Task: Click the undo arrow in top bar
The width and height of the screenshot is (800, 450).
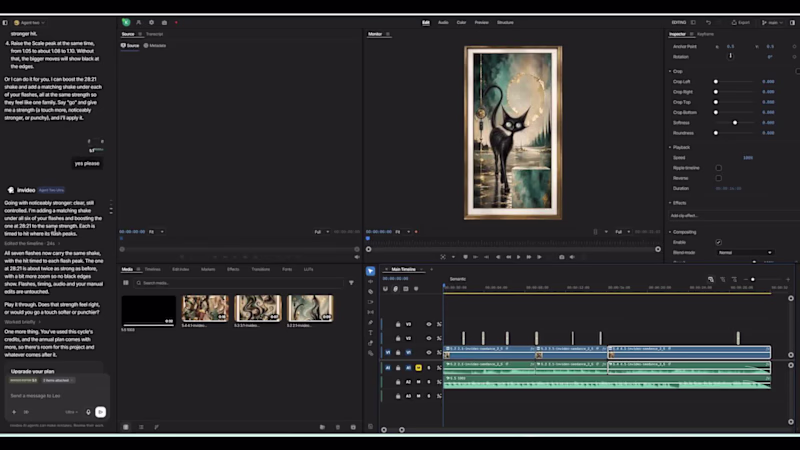Action: coord(708,22)
